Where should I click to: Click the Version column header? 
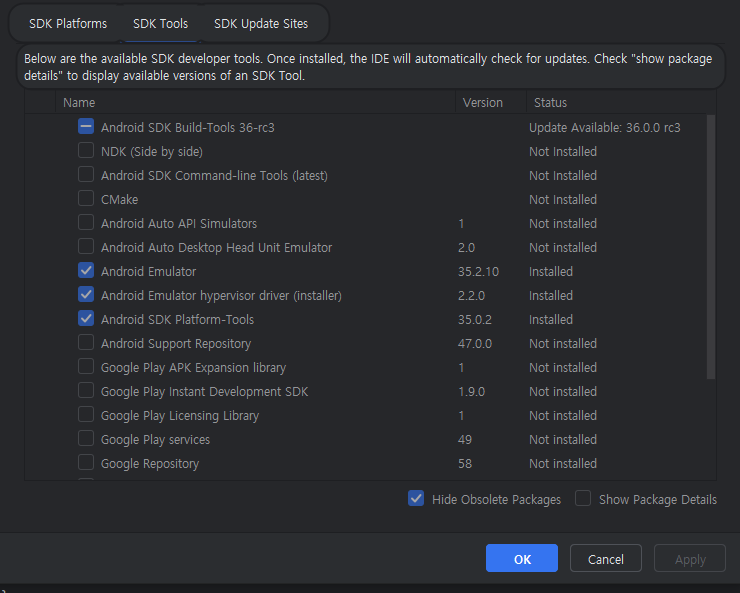(491, 102)
